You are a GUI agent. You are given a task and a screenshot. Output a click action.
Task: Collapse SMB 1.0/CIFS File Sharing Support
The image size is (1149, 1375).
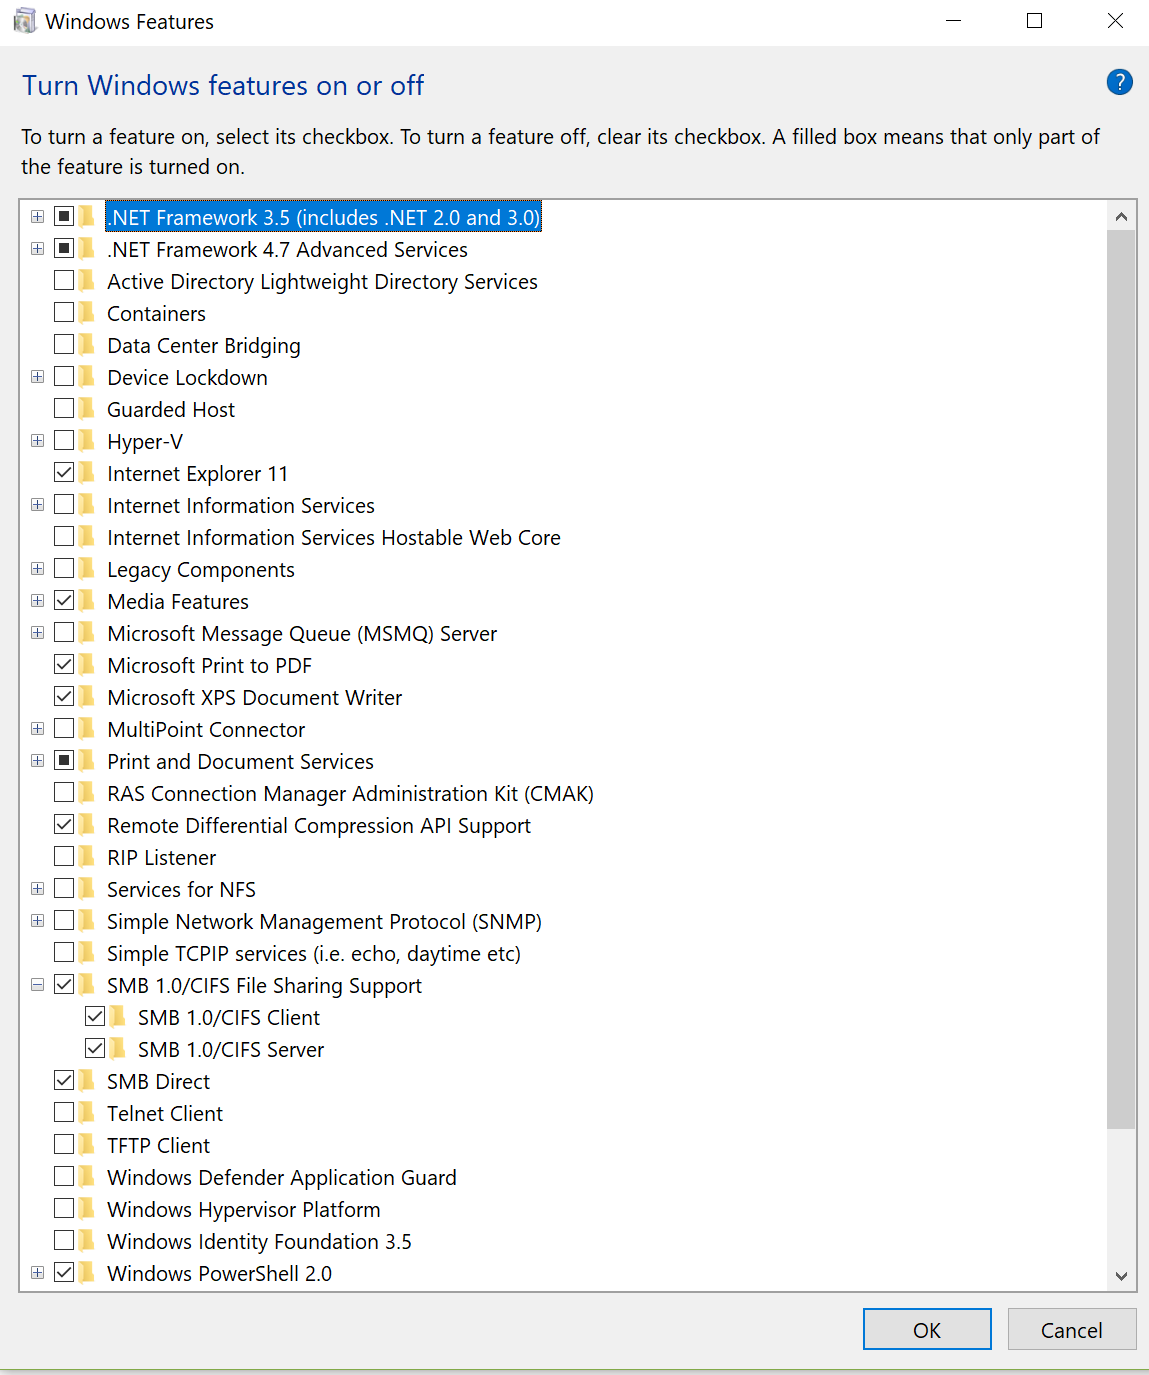(37, 984)
